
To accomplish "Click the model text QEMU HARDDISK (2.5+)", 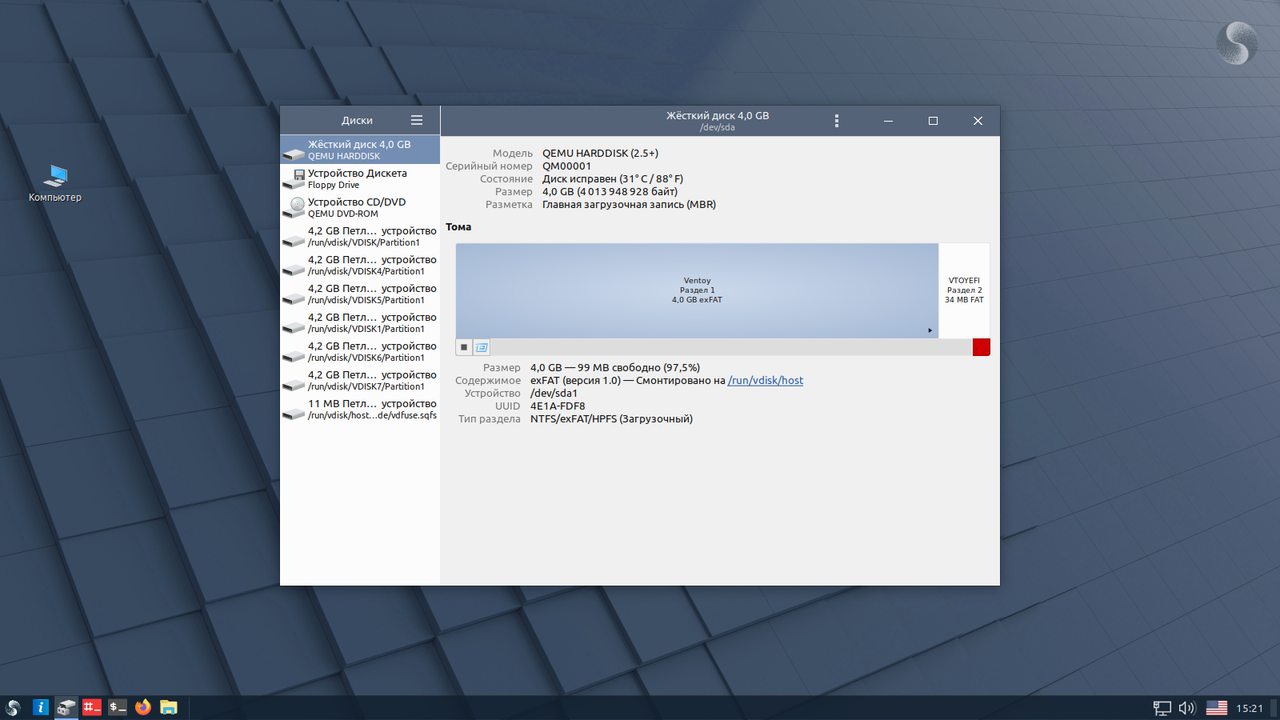I will [x=600, y=153].
